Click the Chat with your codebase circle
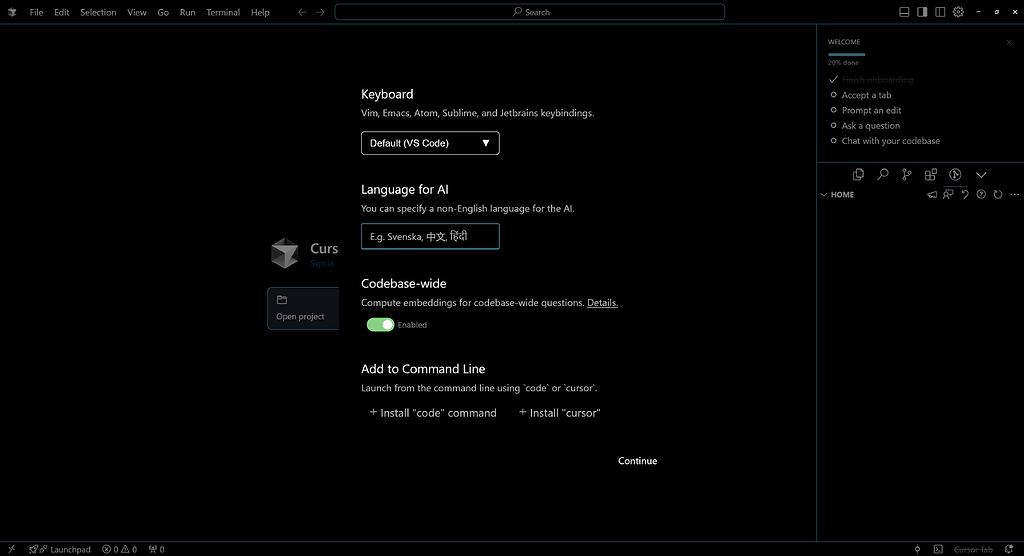Viewport: 1024px width, 556px height. click(x=833, y=140)
